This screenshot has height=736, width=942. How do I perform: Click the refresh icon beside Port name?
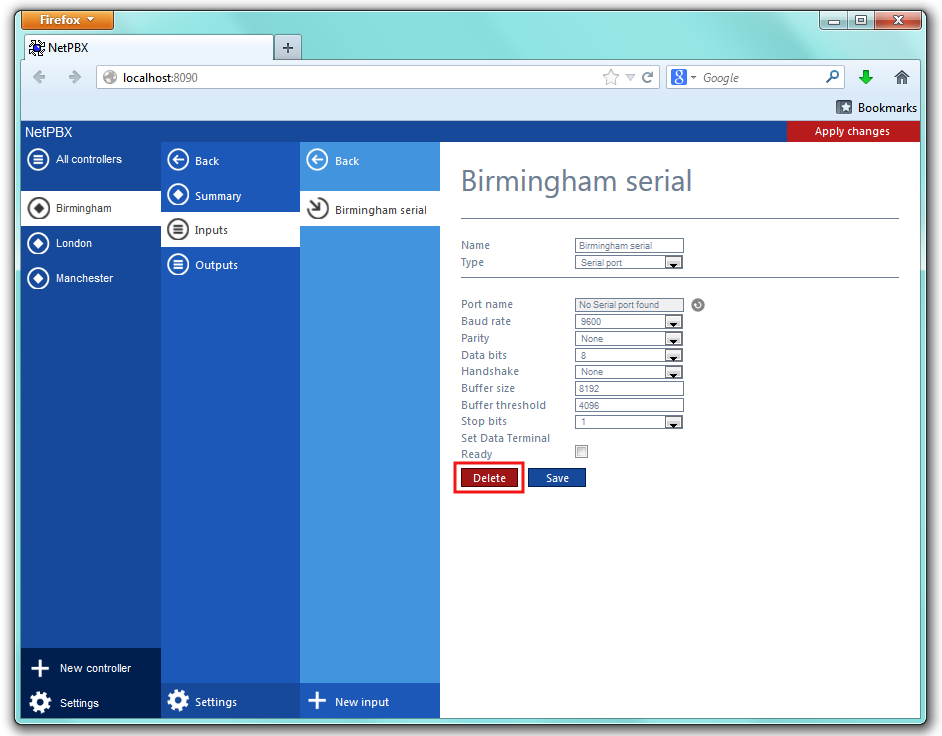pos(698,305)
